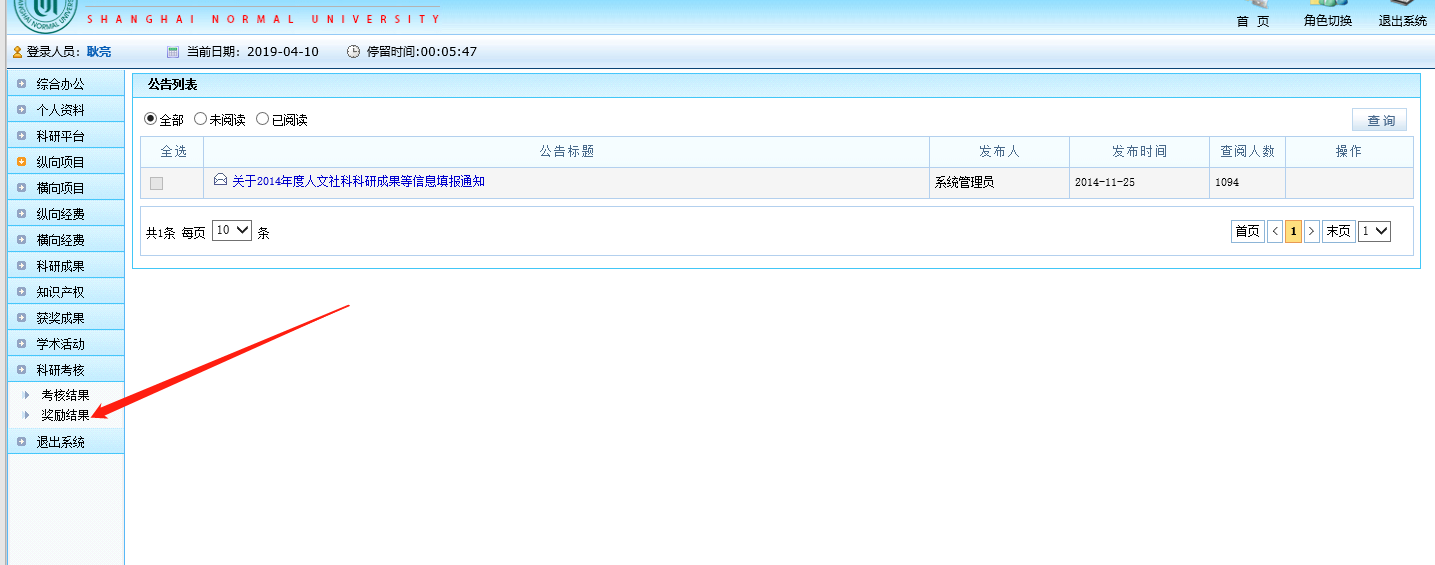Open the per-page count dropdown showing 10
The image size is (1435, 565).
click(x=231, y=231)
